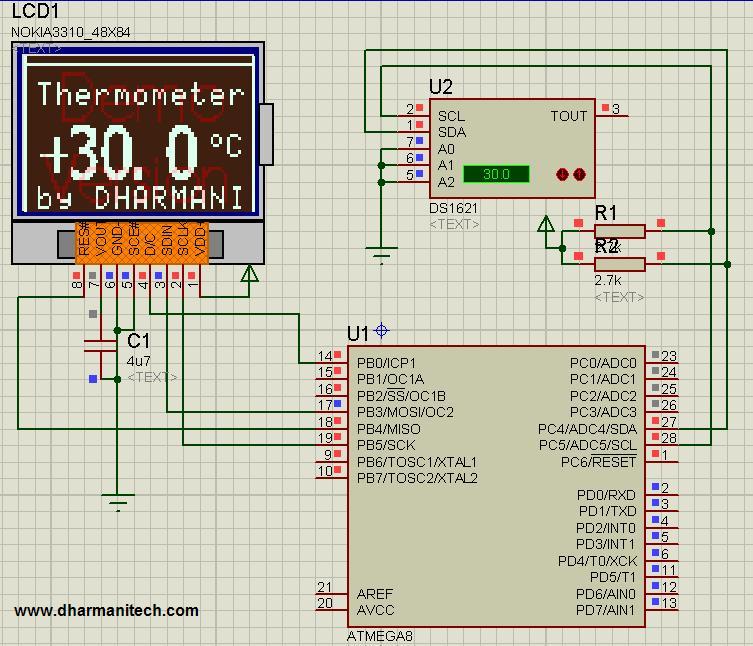Click the DS1621 temperature sensor chip body
Screen dimensions: 753x646
click(x=512, y=148)
